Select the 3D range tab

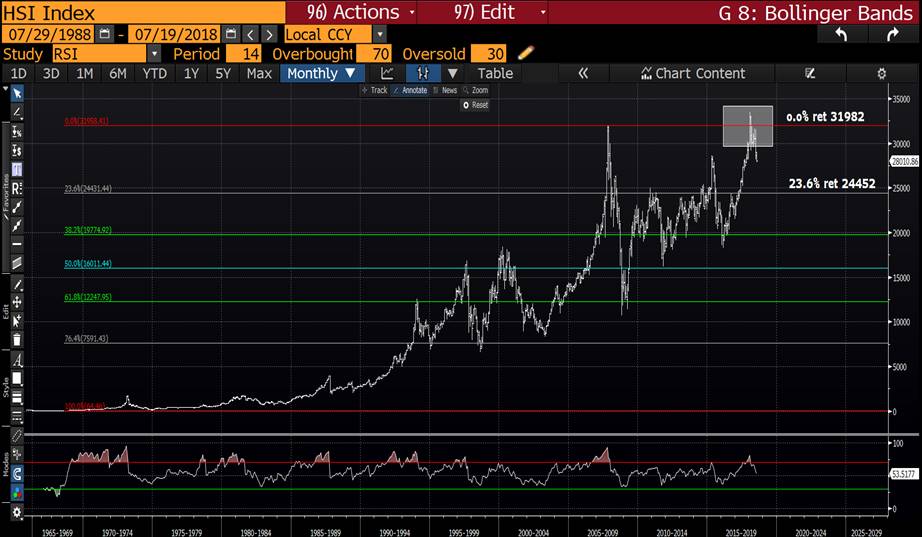(51, 74)
